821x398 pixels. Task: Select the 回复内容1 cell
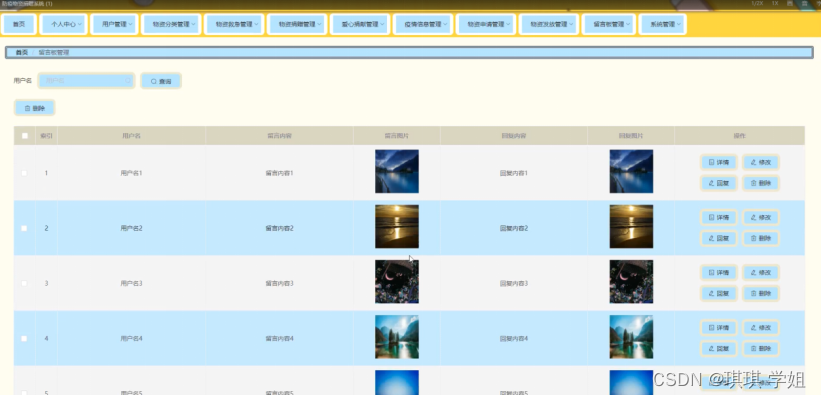514,173
